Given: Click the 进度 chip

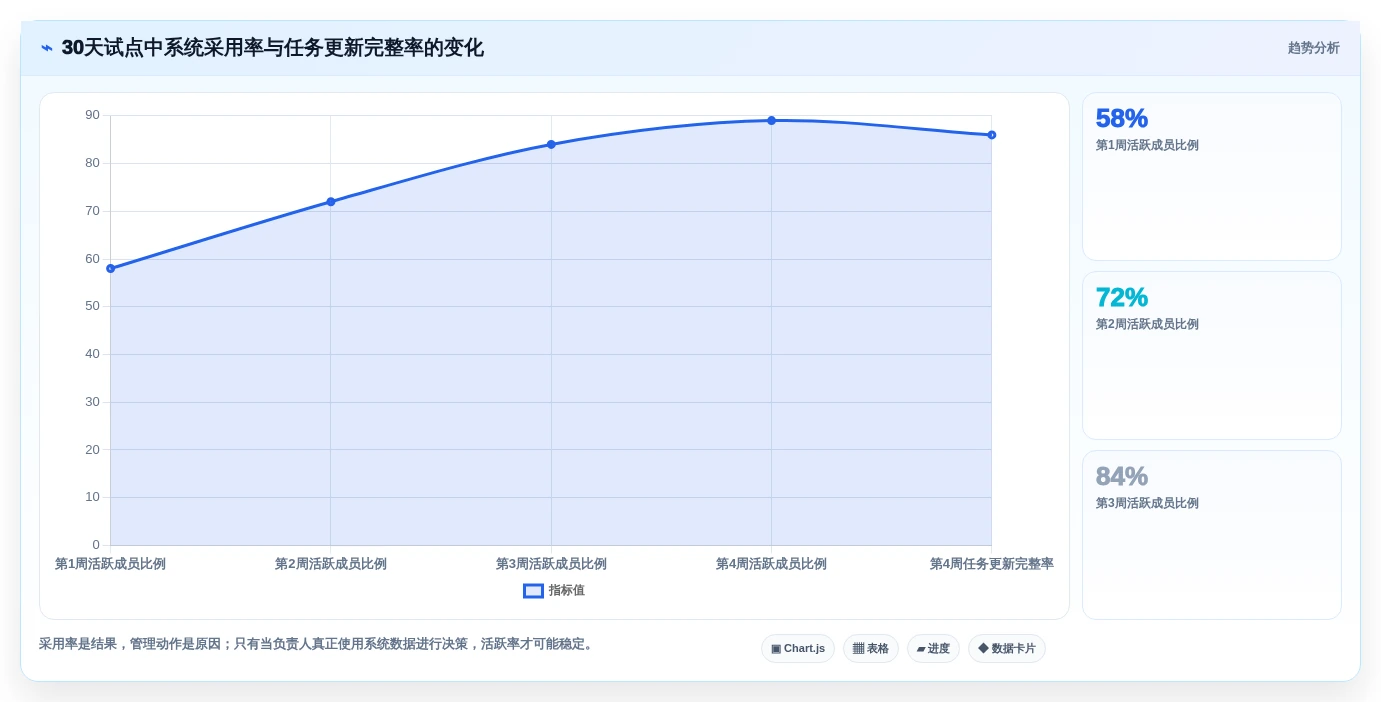Looking at the screenshot, I should [x=933, y=649].
